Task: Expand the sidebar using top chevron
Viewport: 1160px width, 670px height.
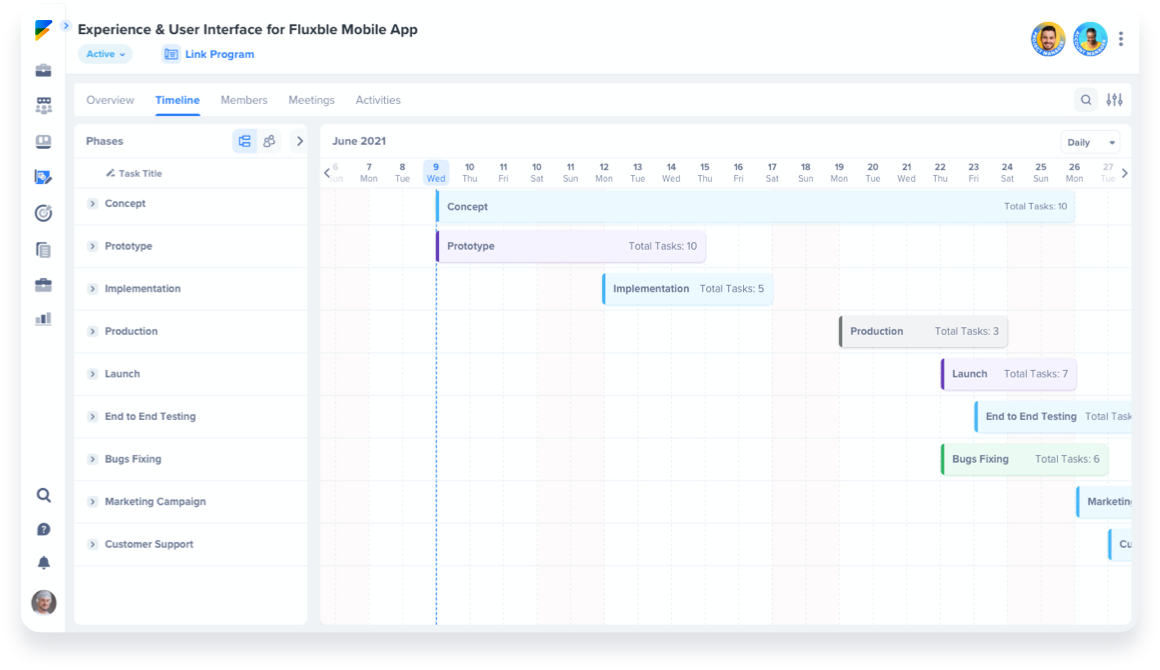Action: pyautogui.click(x=66, y=26)
